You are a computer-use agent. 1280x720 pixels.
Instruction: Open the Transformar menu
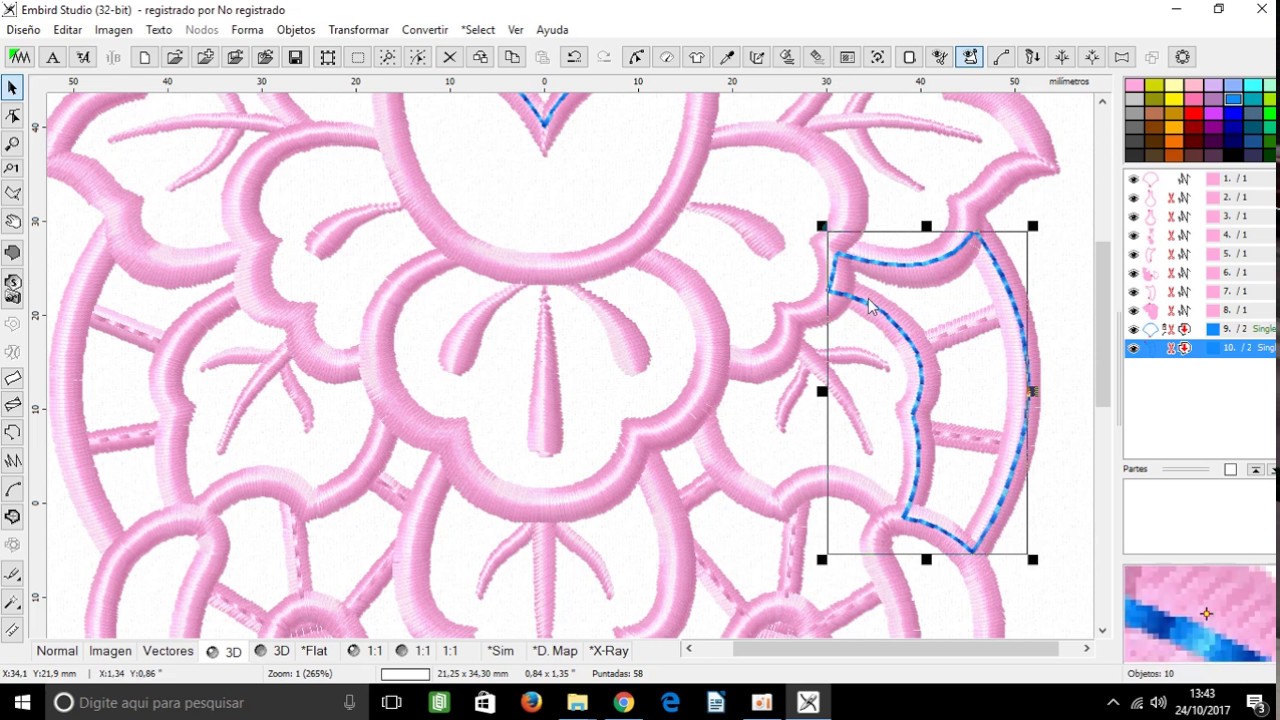tap(358, 30)
